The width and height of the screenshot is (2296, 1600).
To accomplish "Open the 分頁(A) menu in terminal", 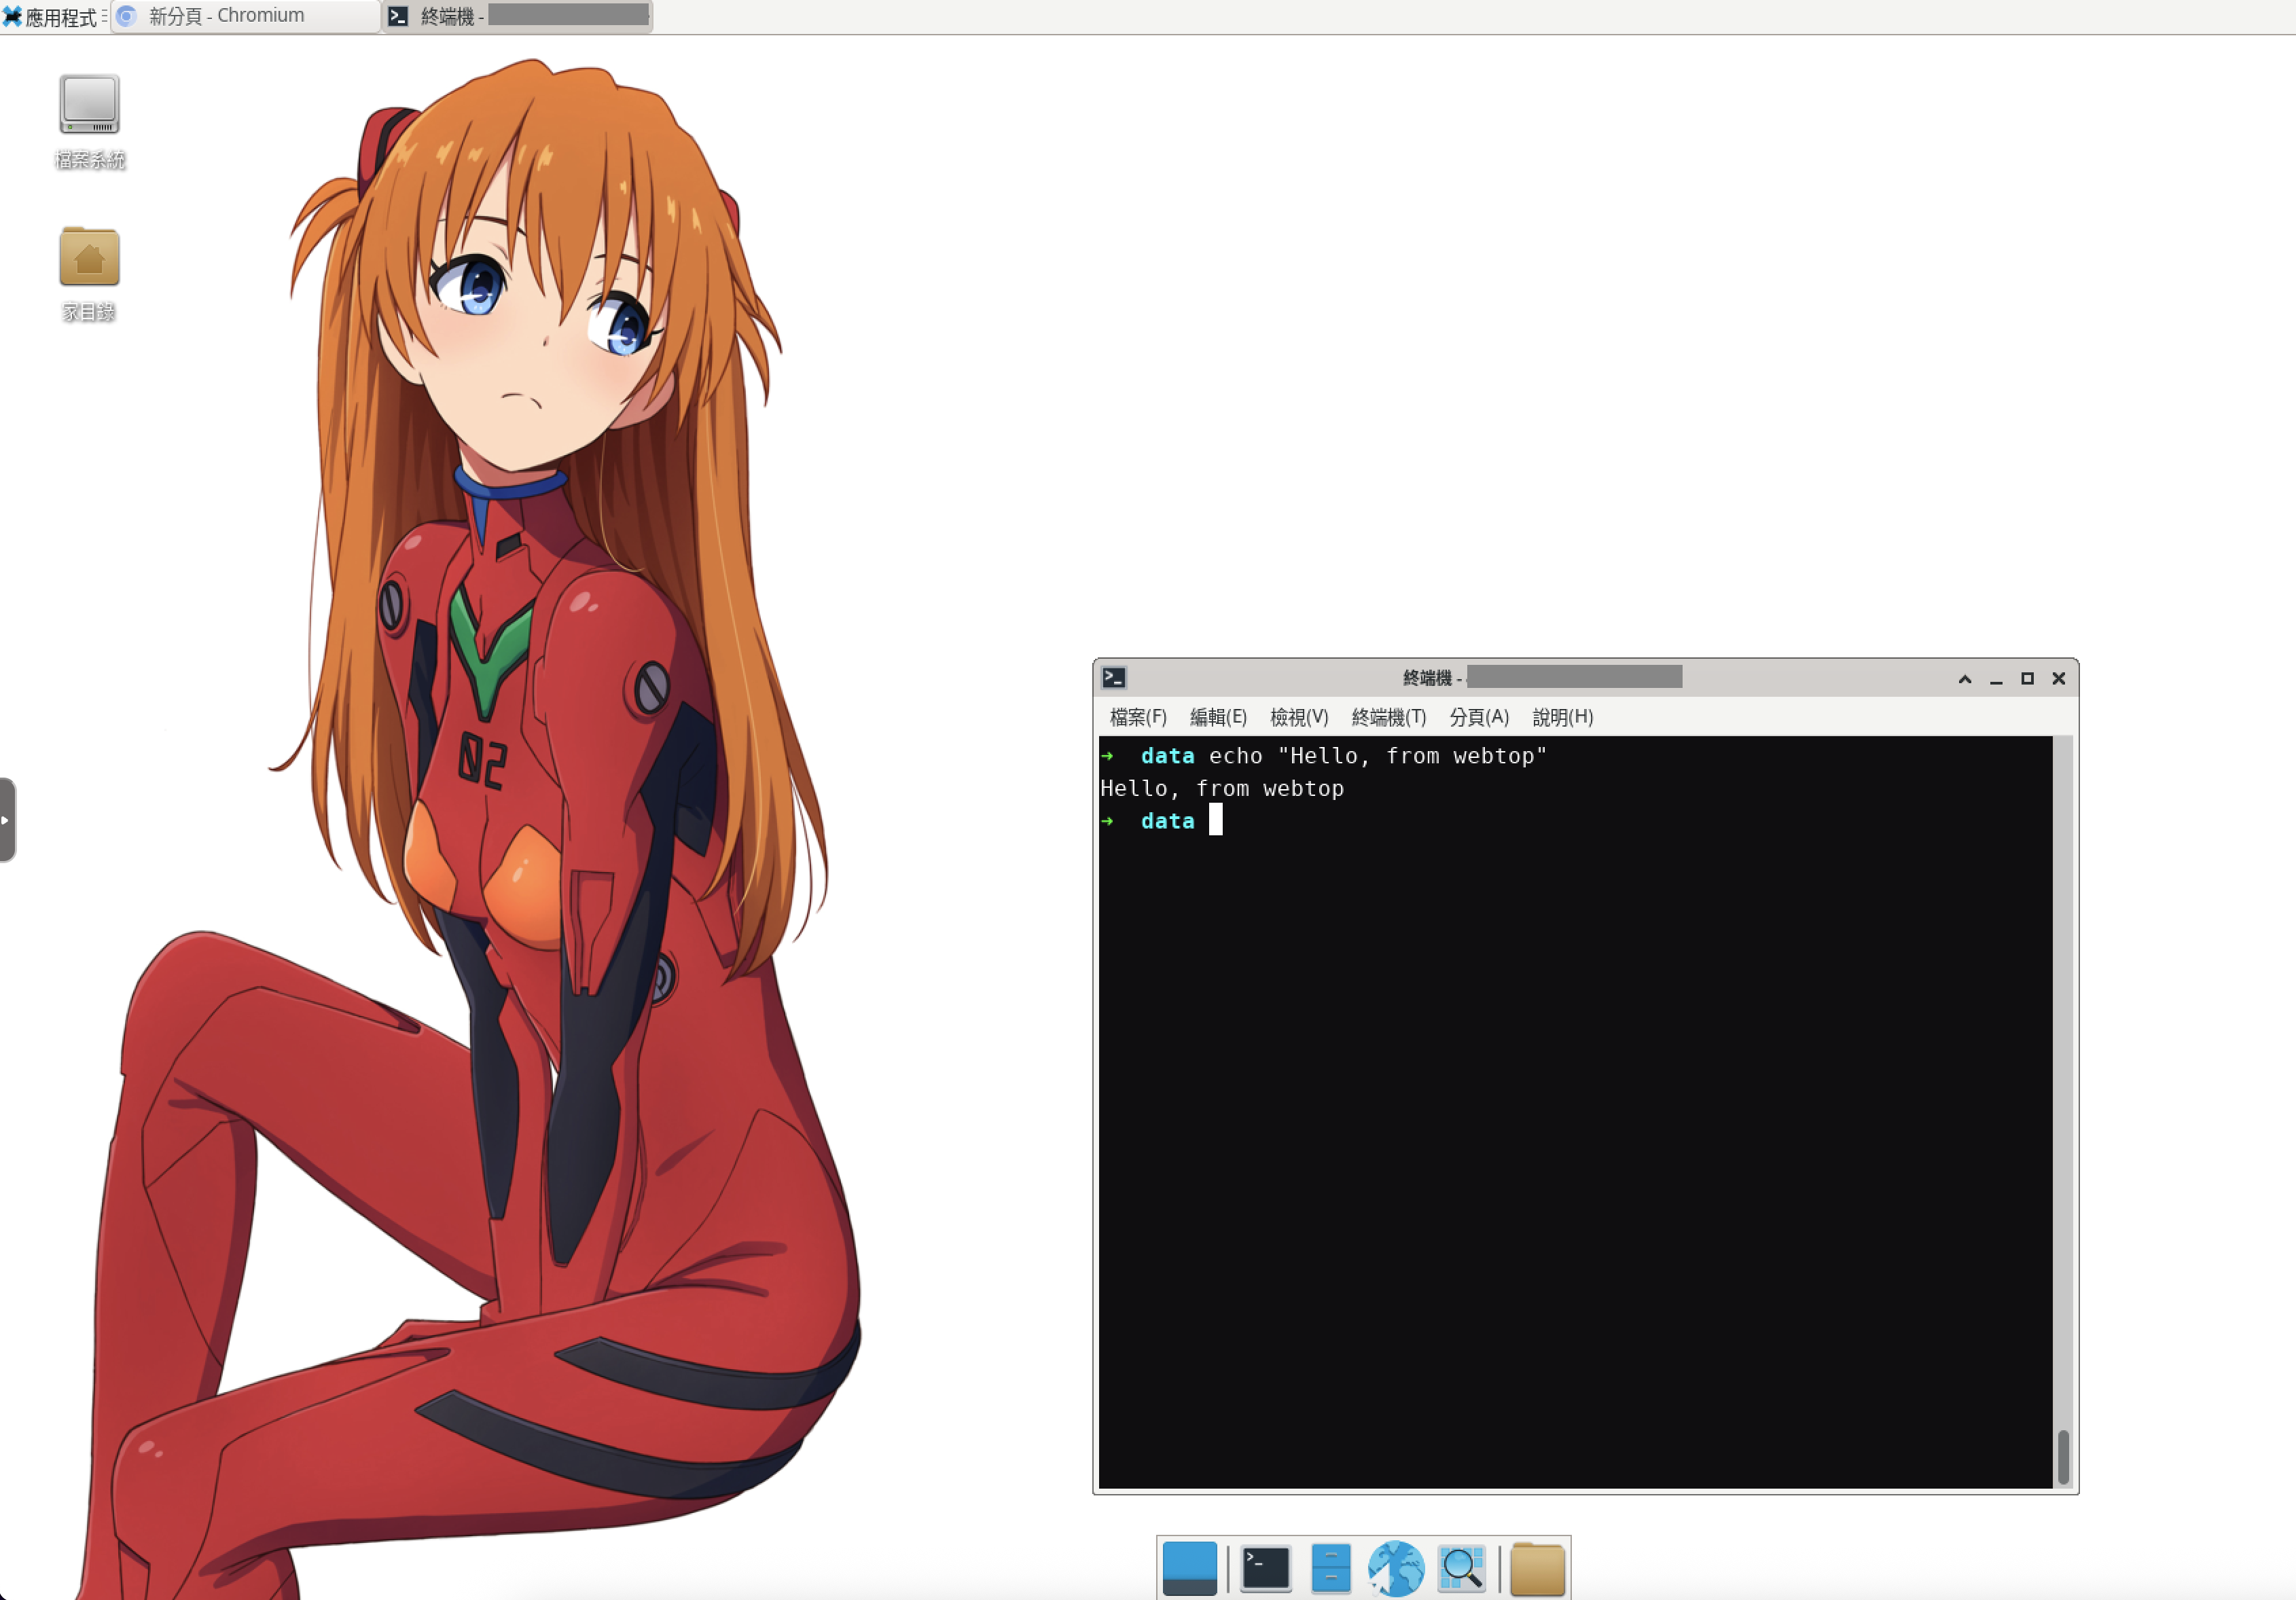I will click(1479, 717).
